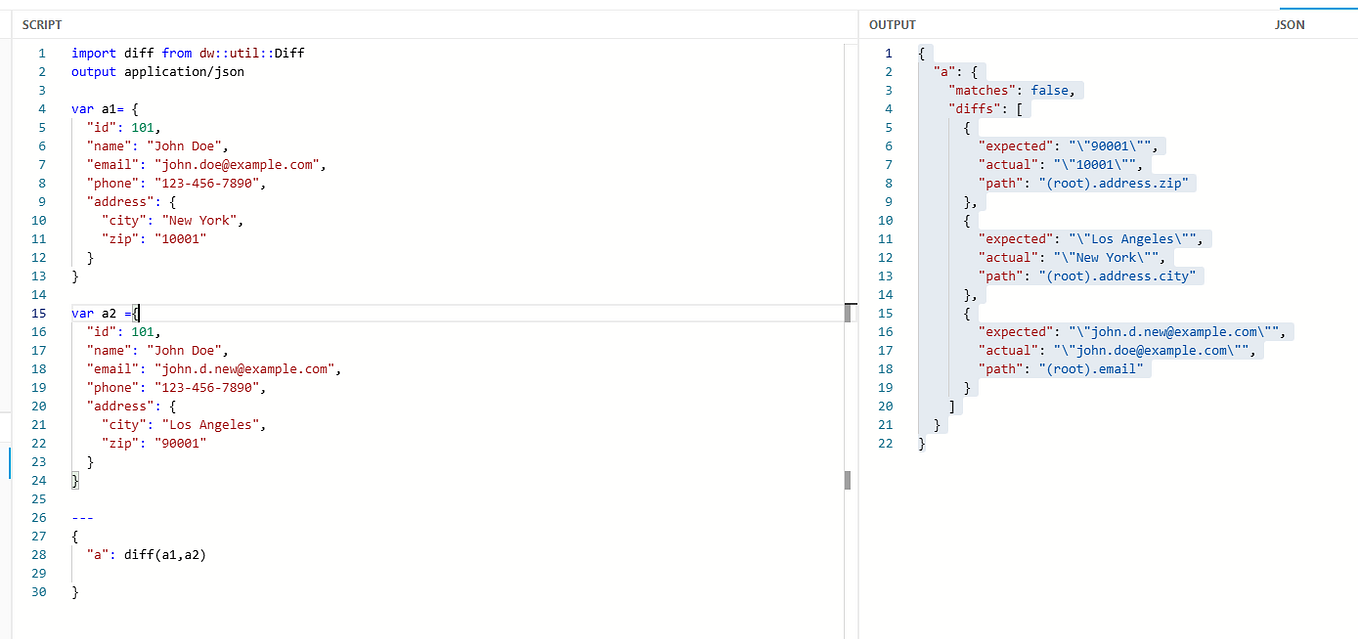
Task: Switch to the JSON output tab
Action: click(x=1289, y=24)
